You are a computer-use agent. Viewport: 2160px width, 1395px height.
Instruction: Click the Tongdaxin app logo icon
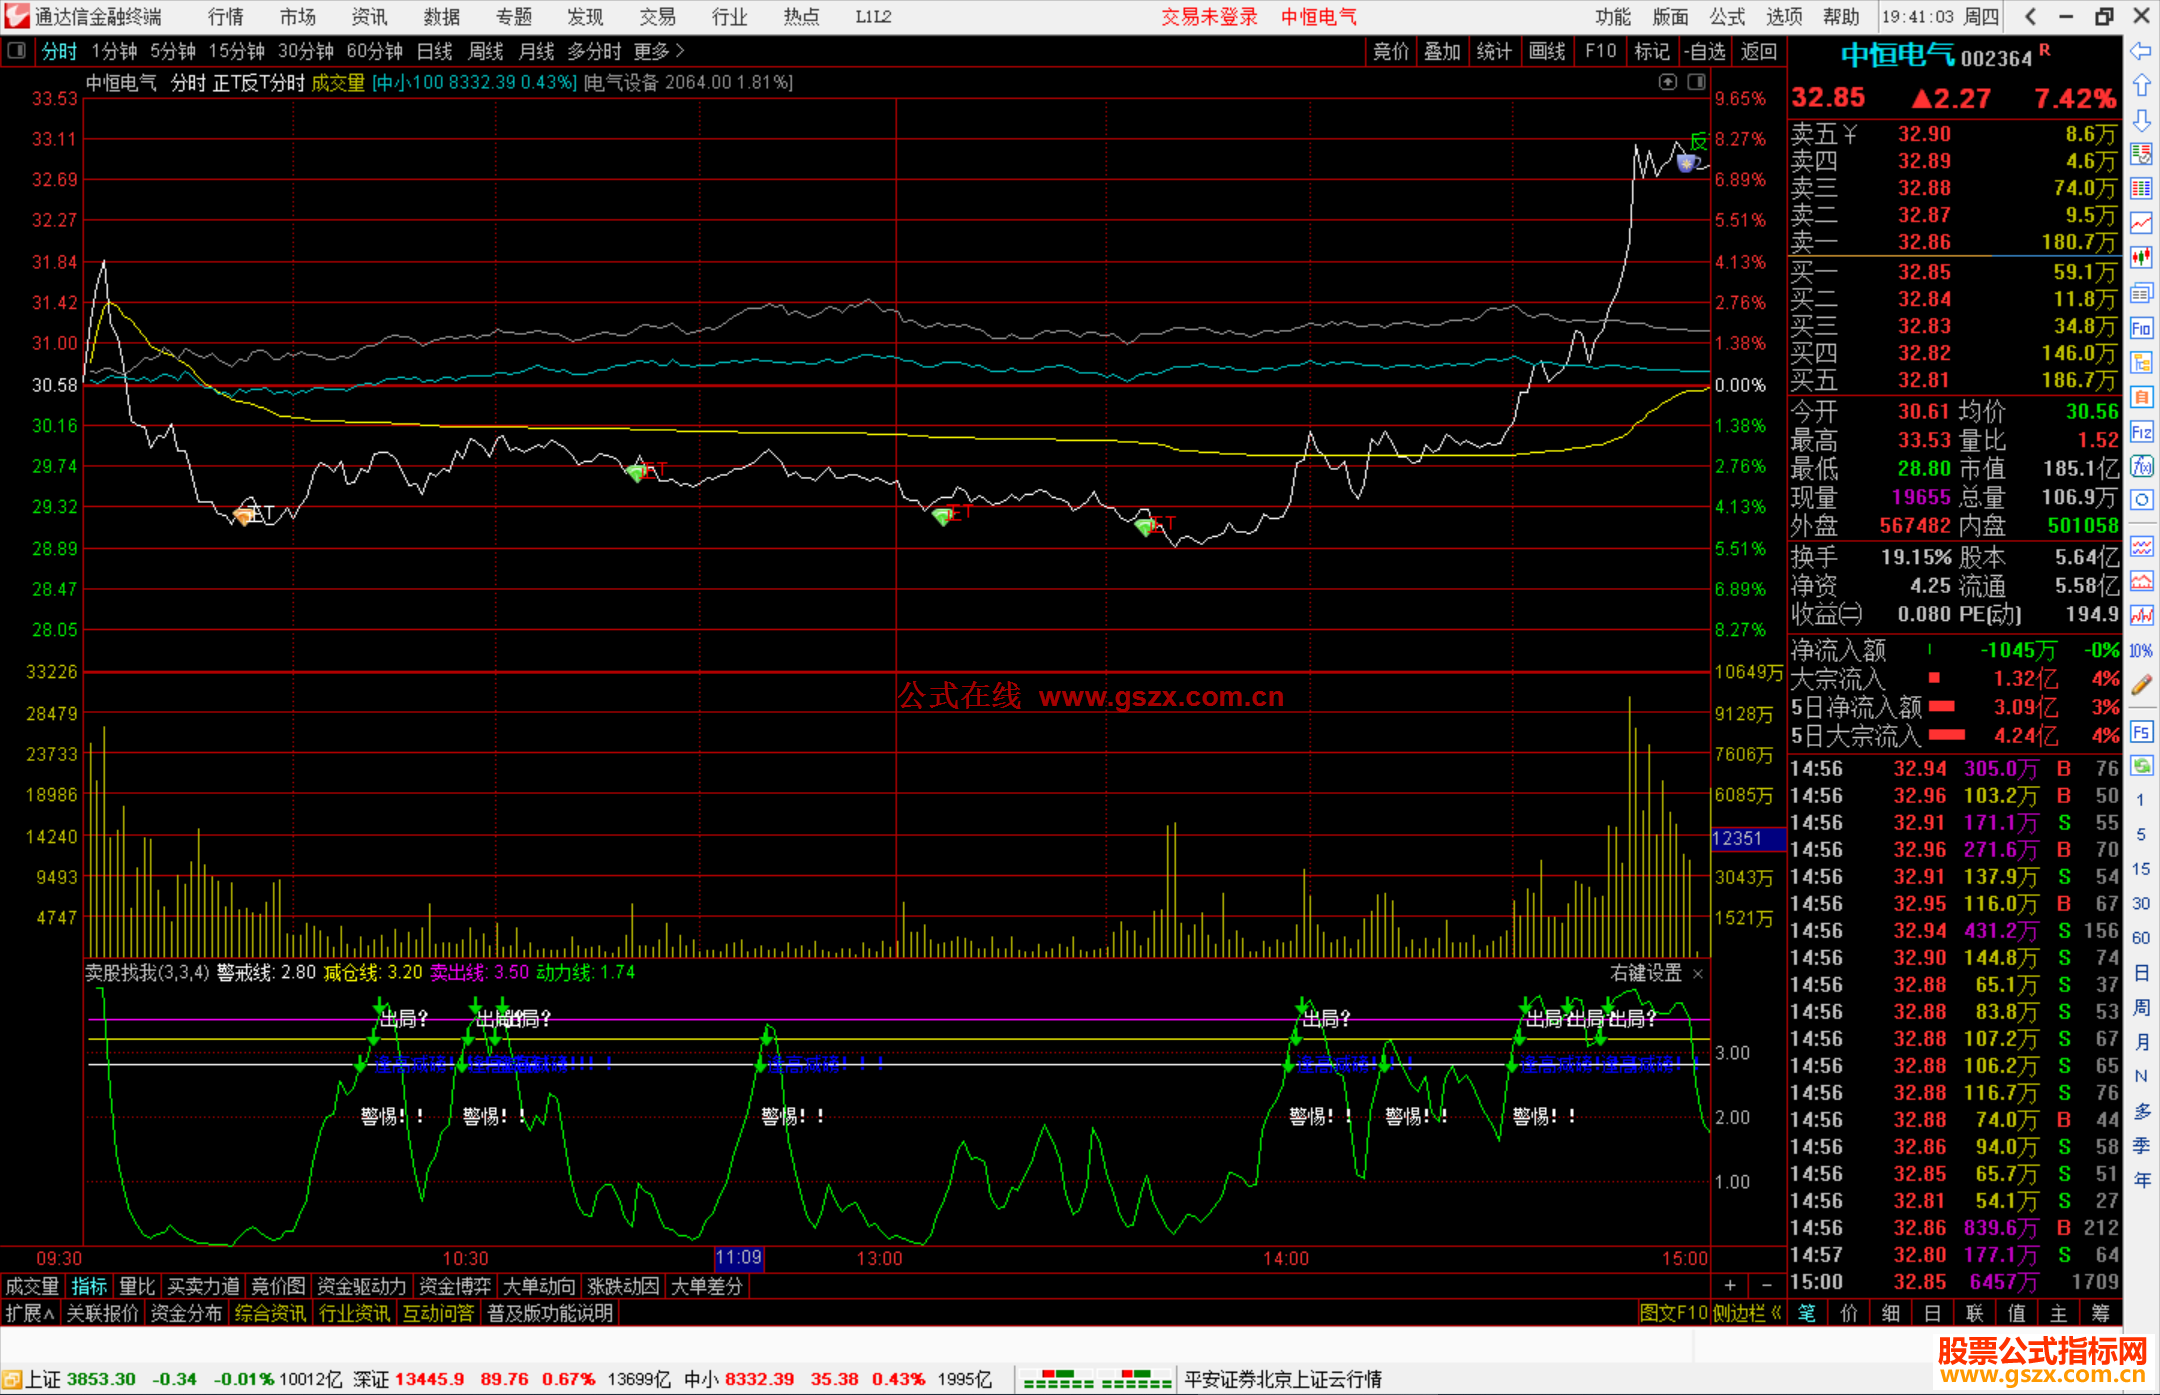point(17,16)
